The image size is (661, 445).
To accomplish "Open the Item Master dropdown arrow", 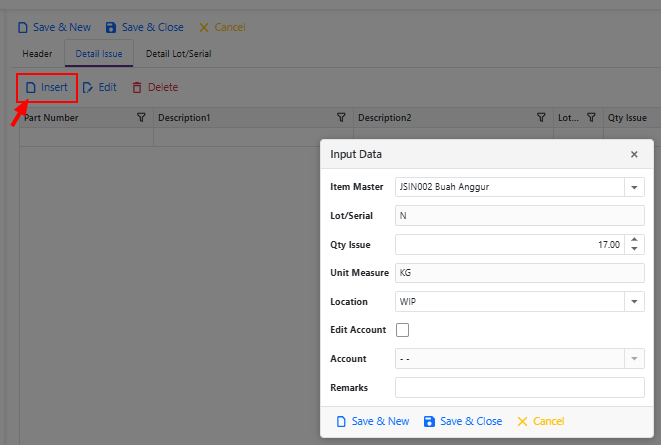I will [x=634, y=187].
